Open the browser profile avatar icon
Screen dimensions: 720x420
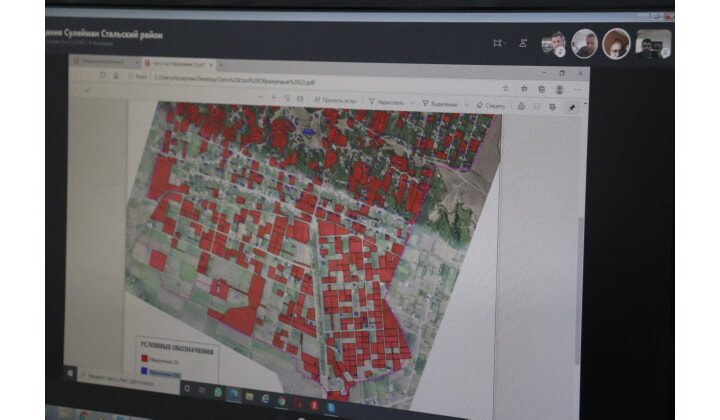tap(558, 89)
